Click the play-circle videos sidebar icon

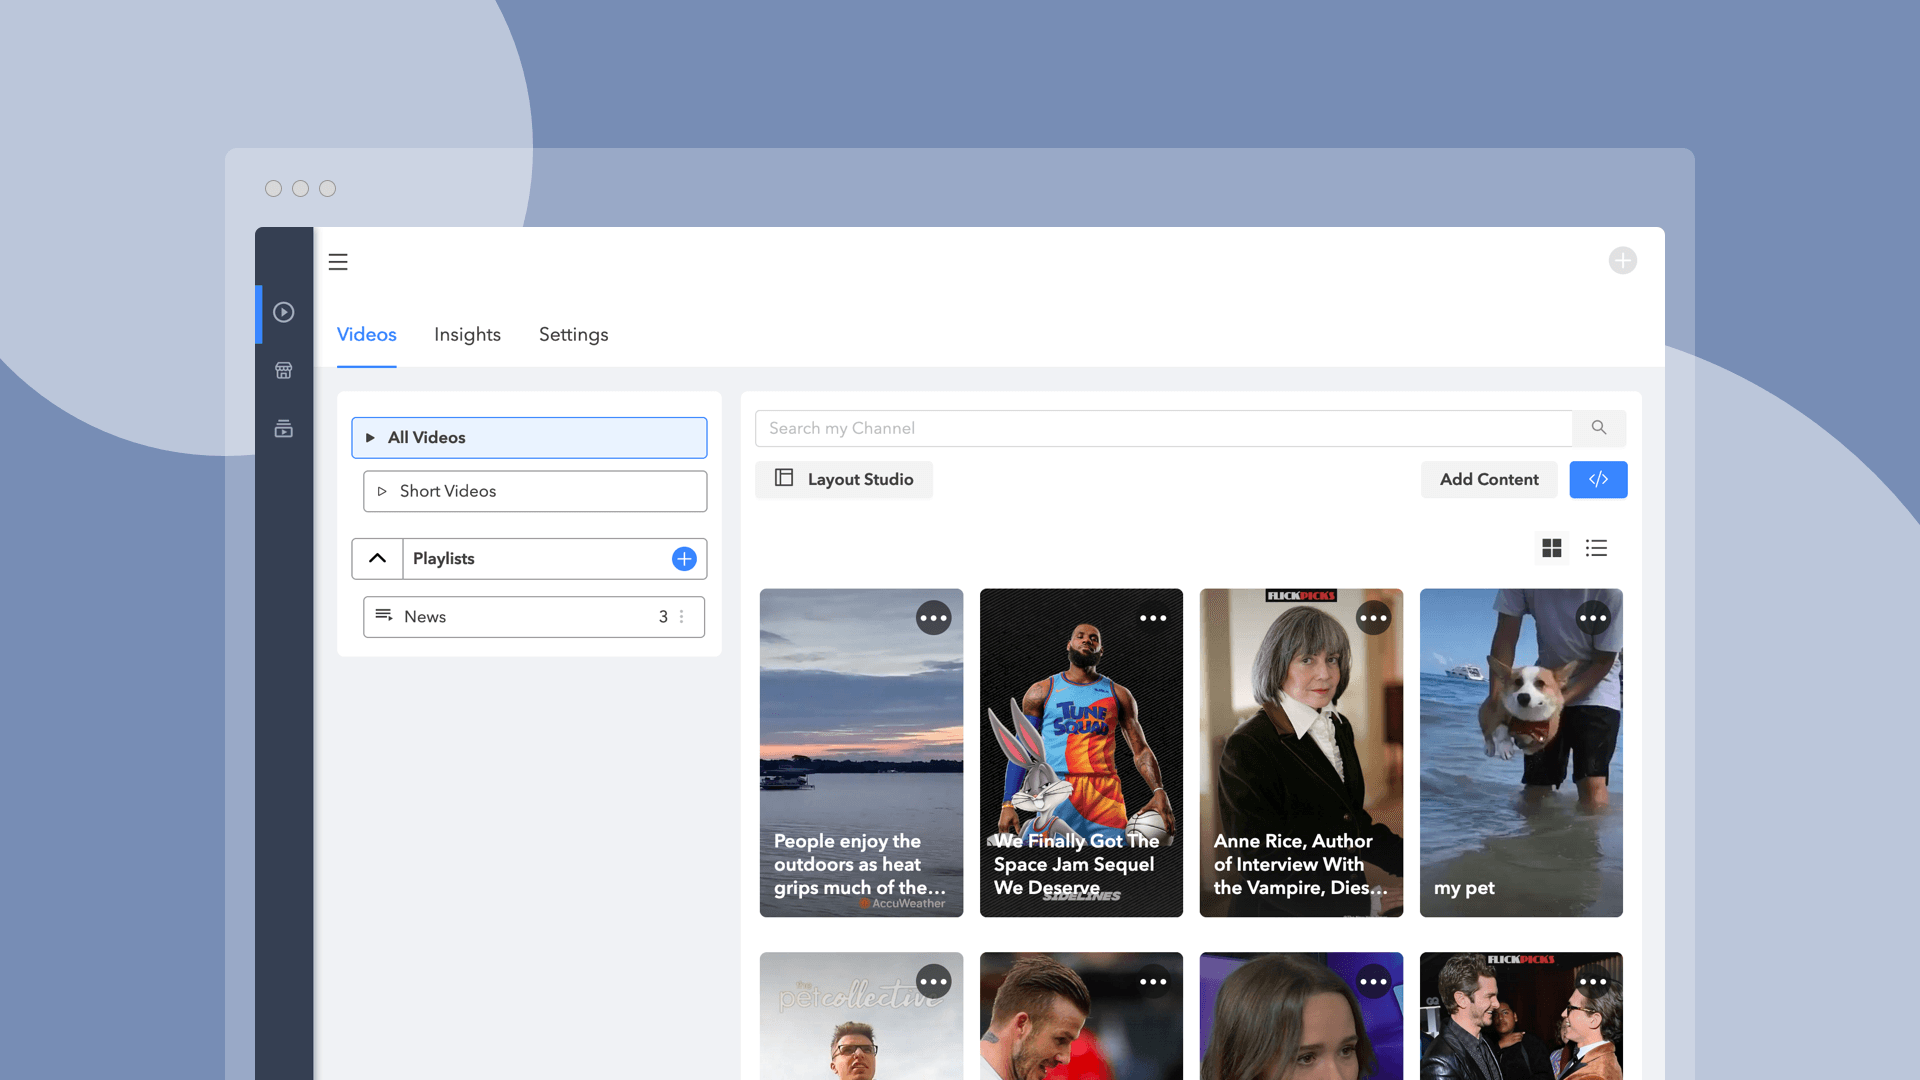[x=284, y=312]
